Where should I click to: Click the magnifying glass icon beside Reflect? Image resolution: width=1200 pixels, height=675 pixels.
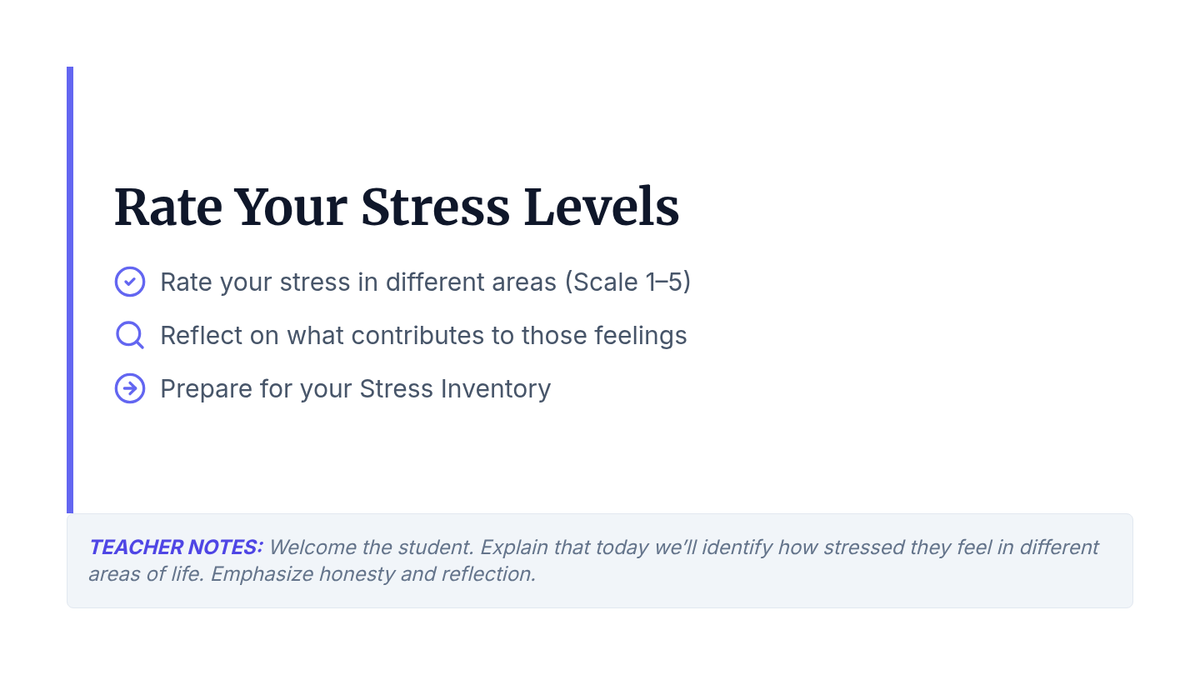point(130,335)
